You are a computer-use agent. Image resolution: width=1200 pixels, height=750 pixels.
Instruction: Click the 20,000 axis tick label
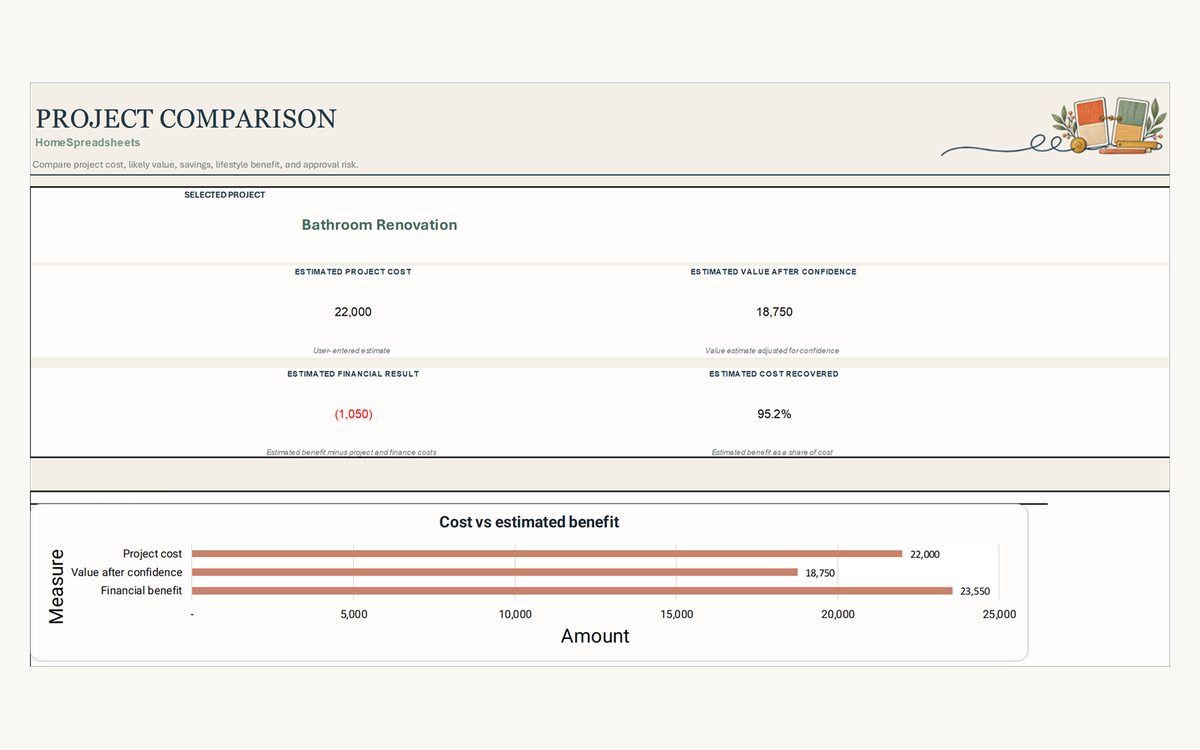[x=837, y=615]
